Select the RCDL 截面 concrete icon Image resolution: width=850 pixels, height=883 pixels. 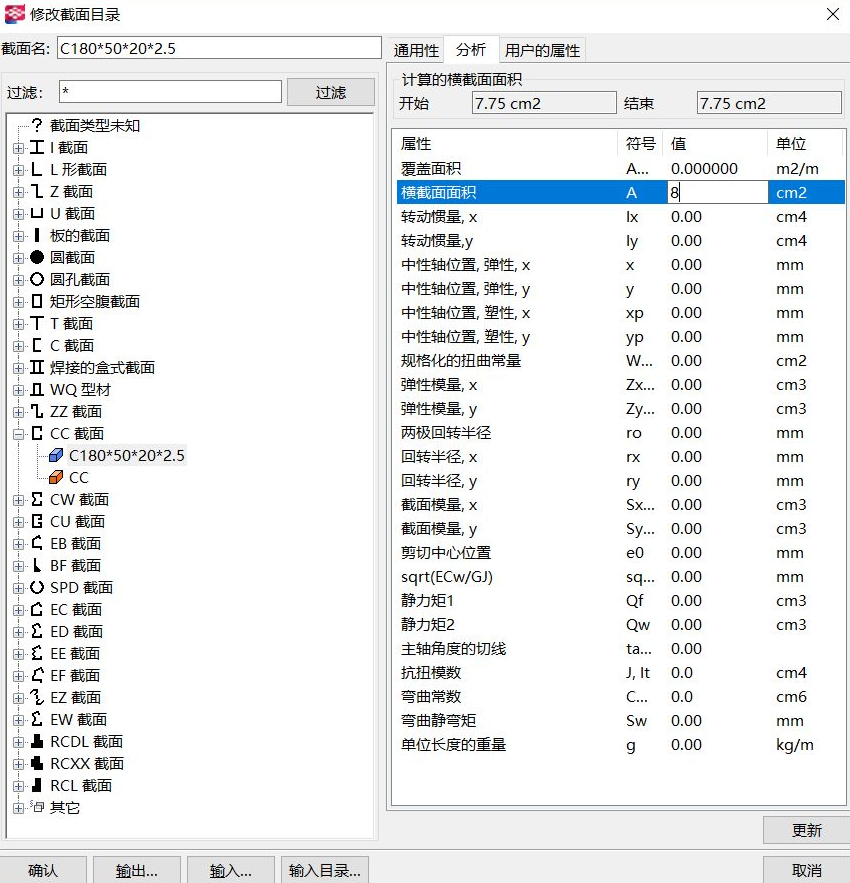[x=37, y=741]
